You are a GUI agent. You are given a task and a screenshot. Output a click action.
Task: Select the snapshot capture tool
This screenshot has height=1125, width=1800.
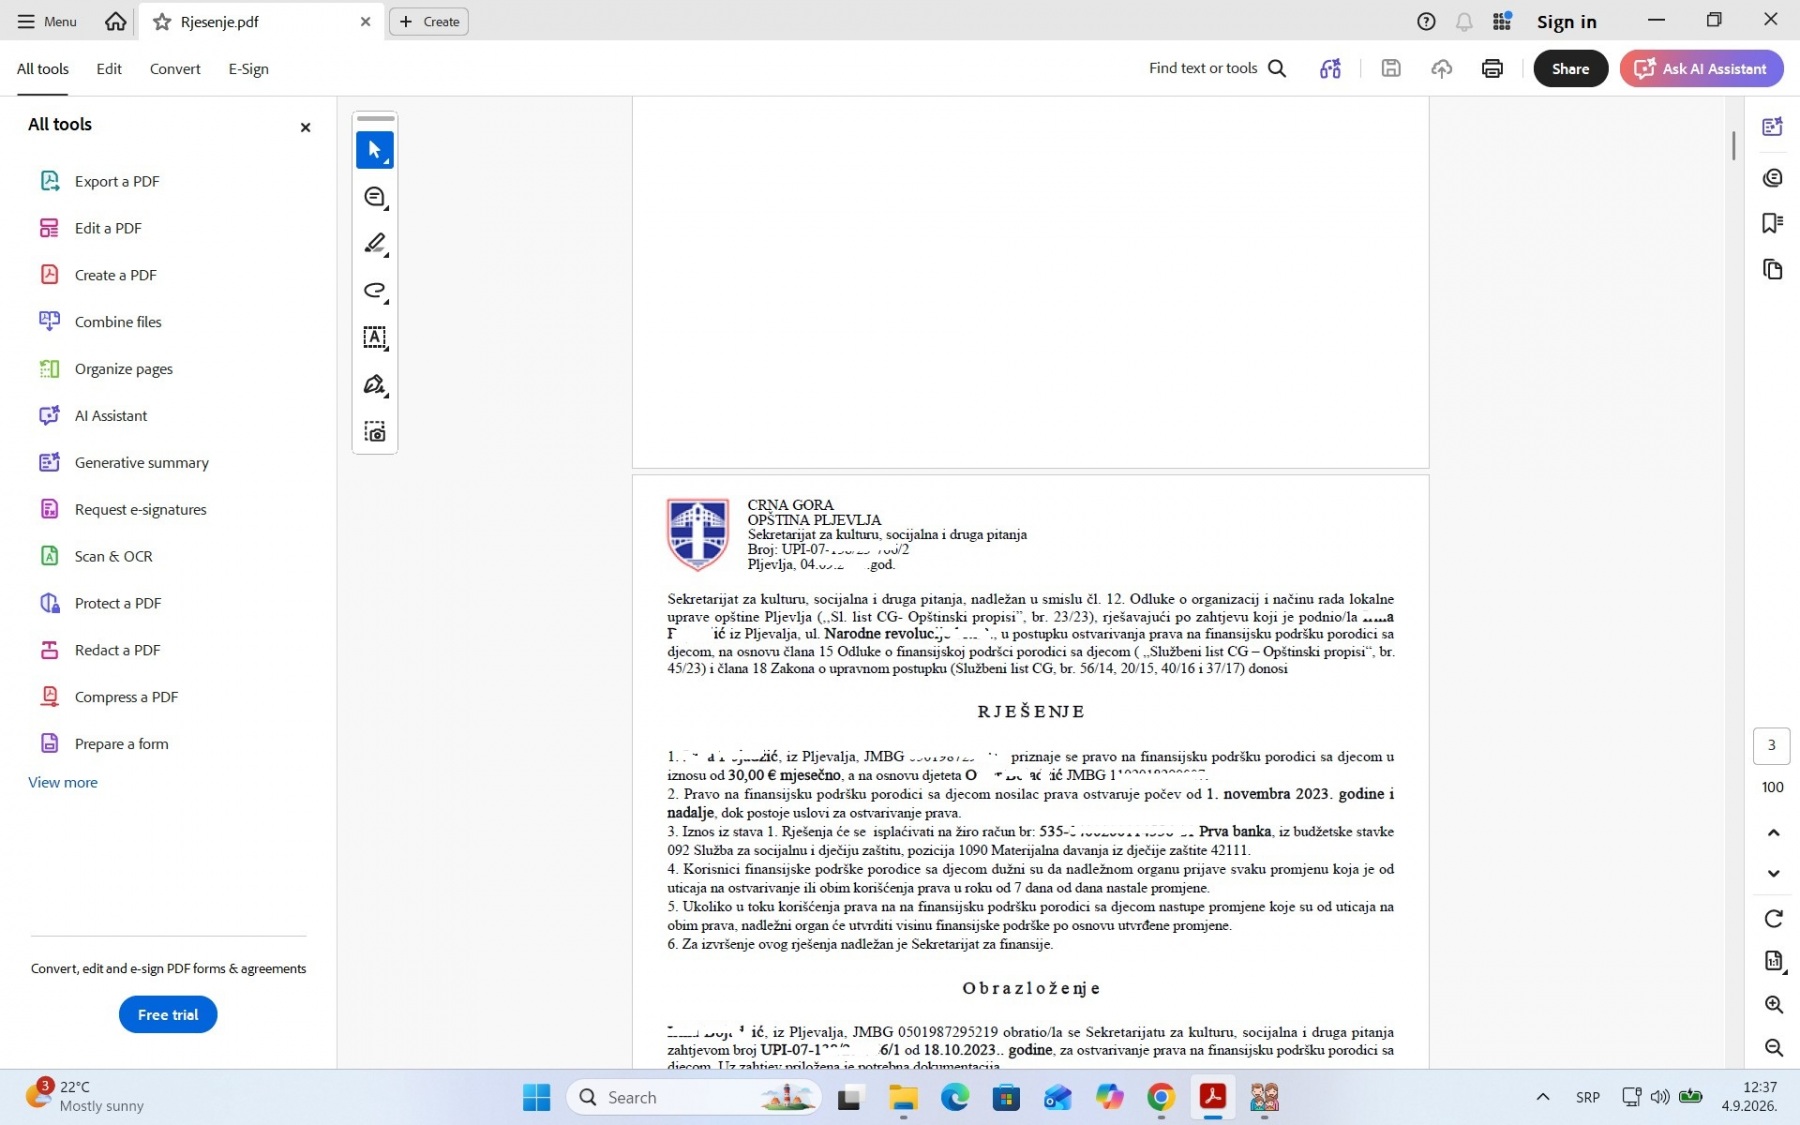point(375,432)
